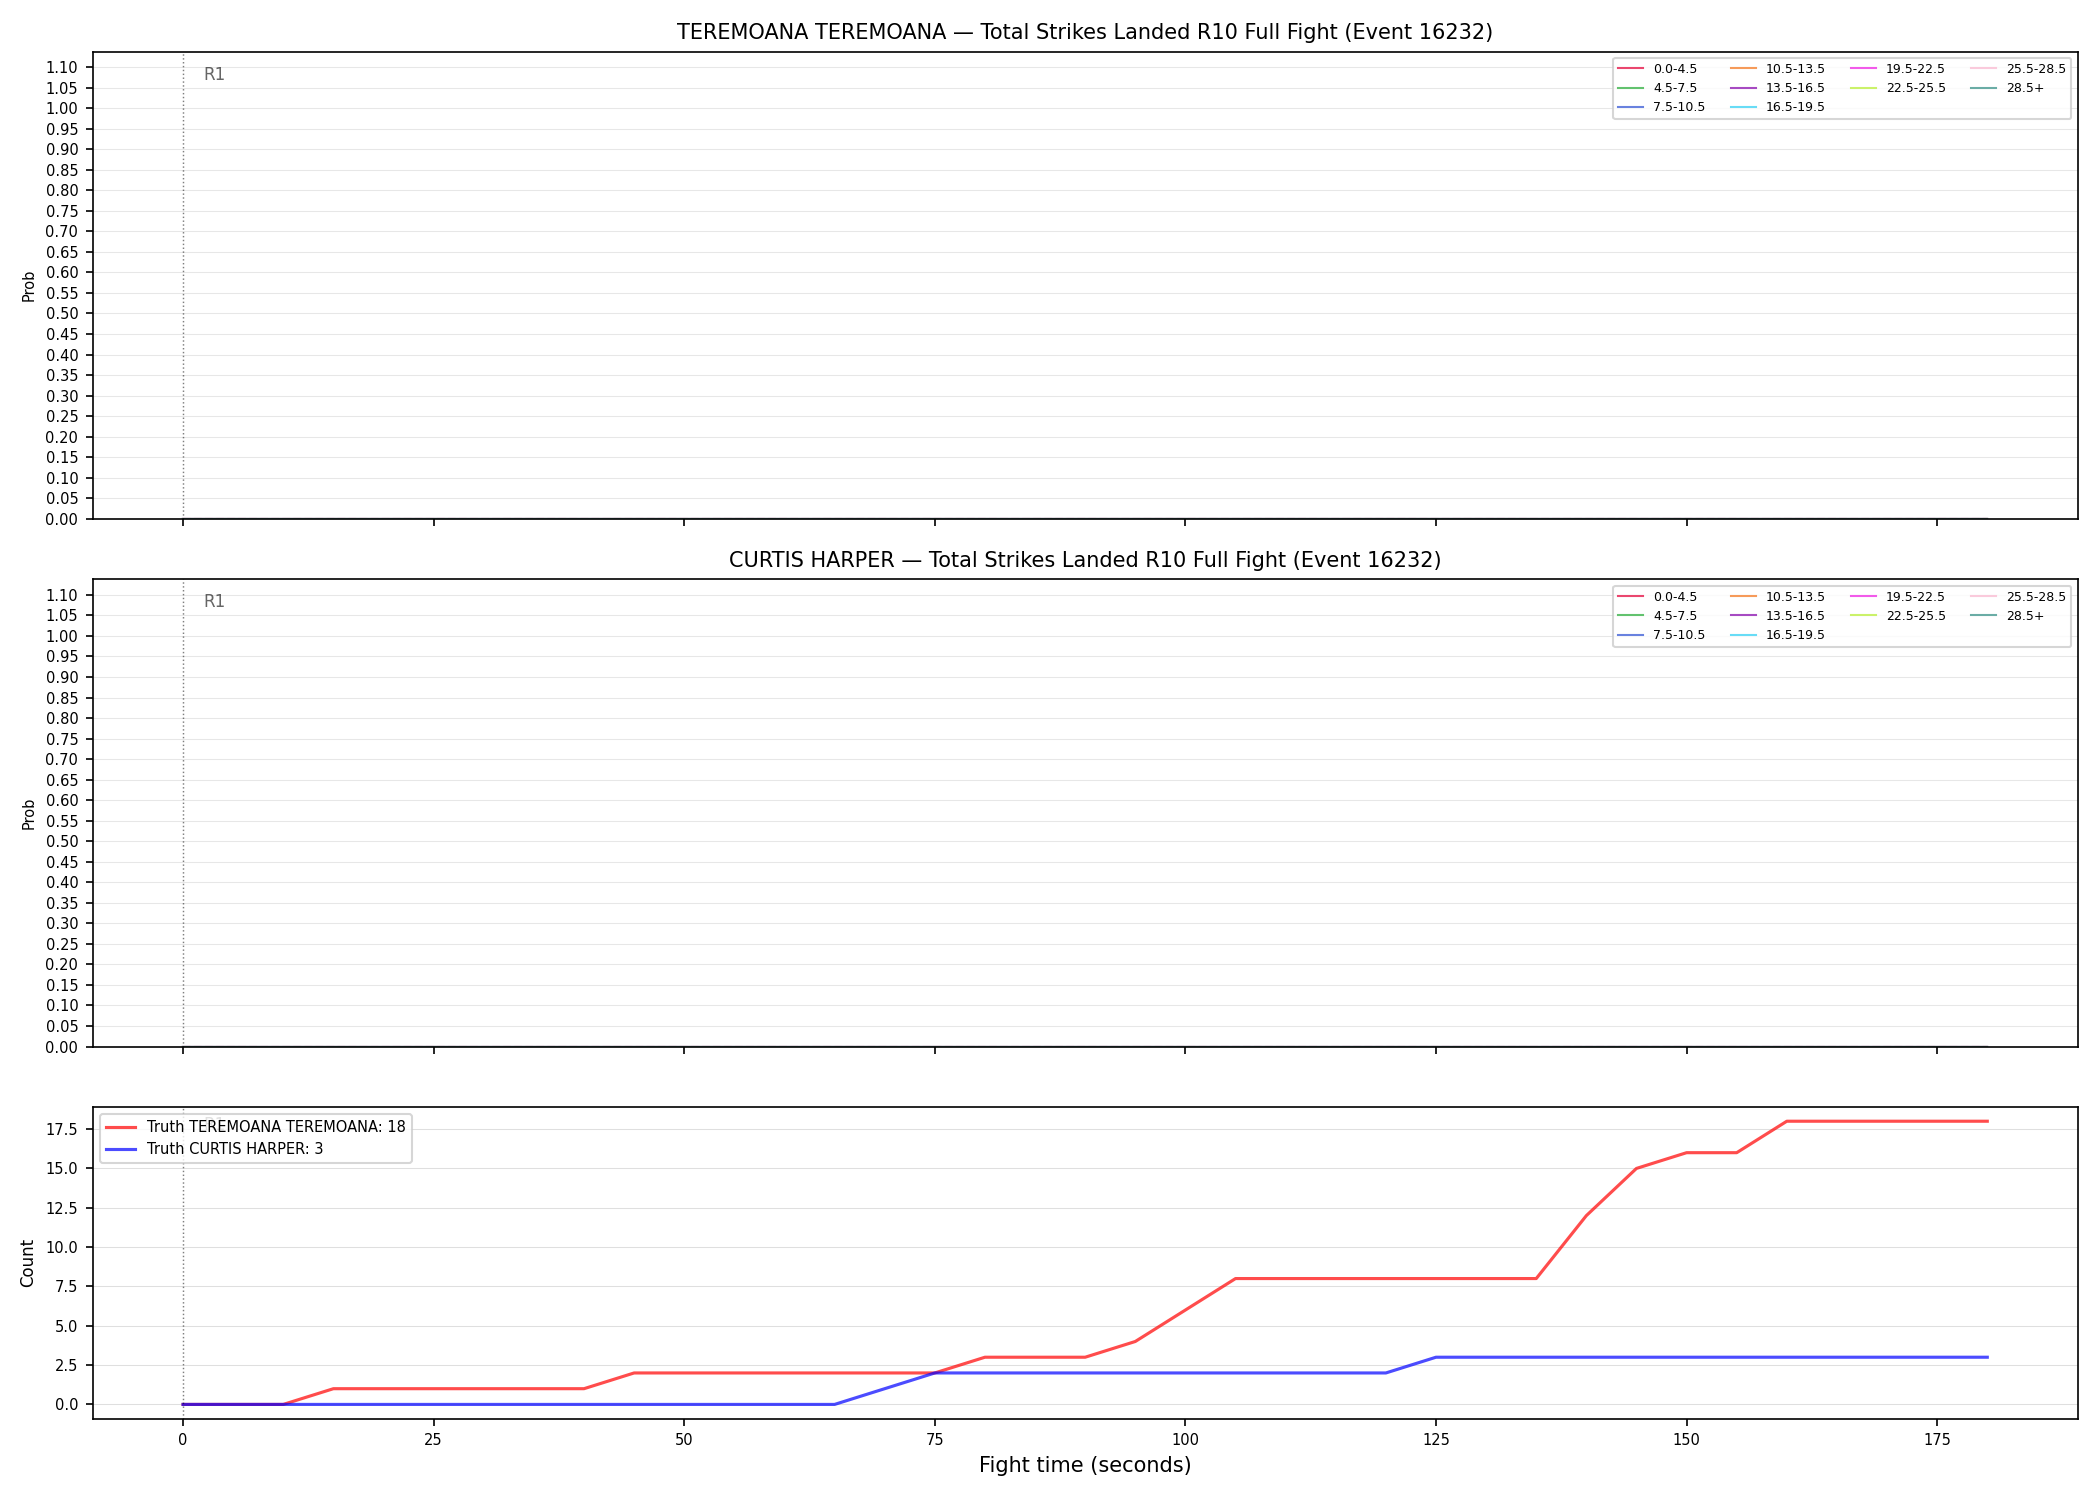The height and width of the screenshot is (1500, 2100).
Task: Click x-axis tick label '50'
Action: 684,1440
